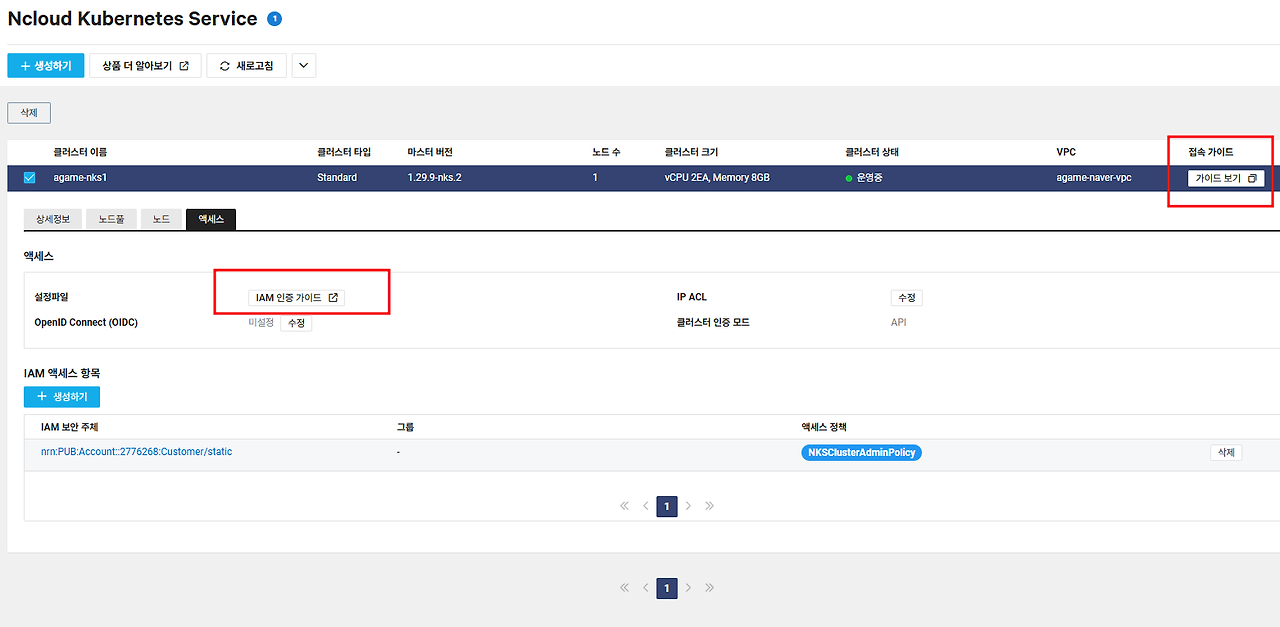Screen dimensions: 1280x627
Task: Click the blue 생성하기 button at top
Action: 46,65
